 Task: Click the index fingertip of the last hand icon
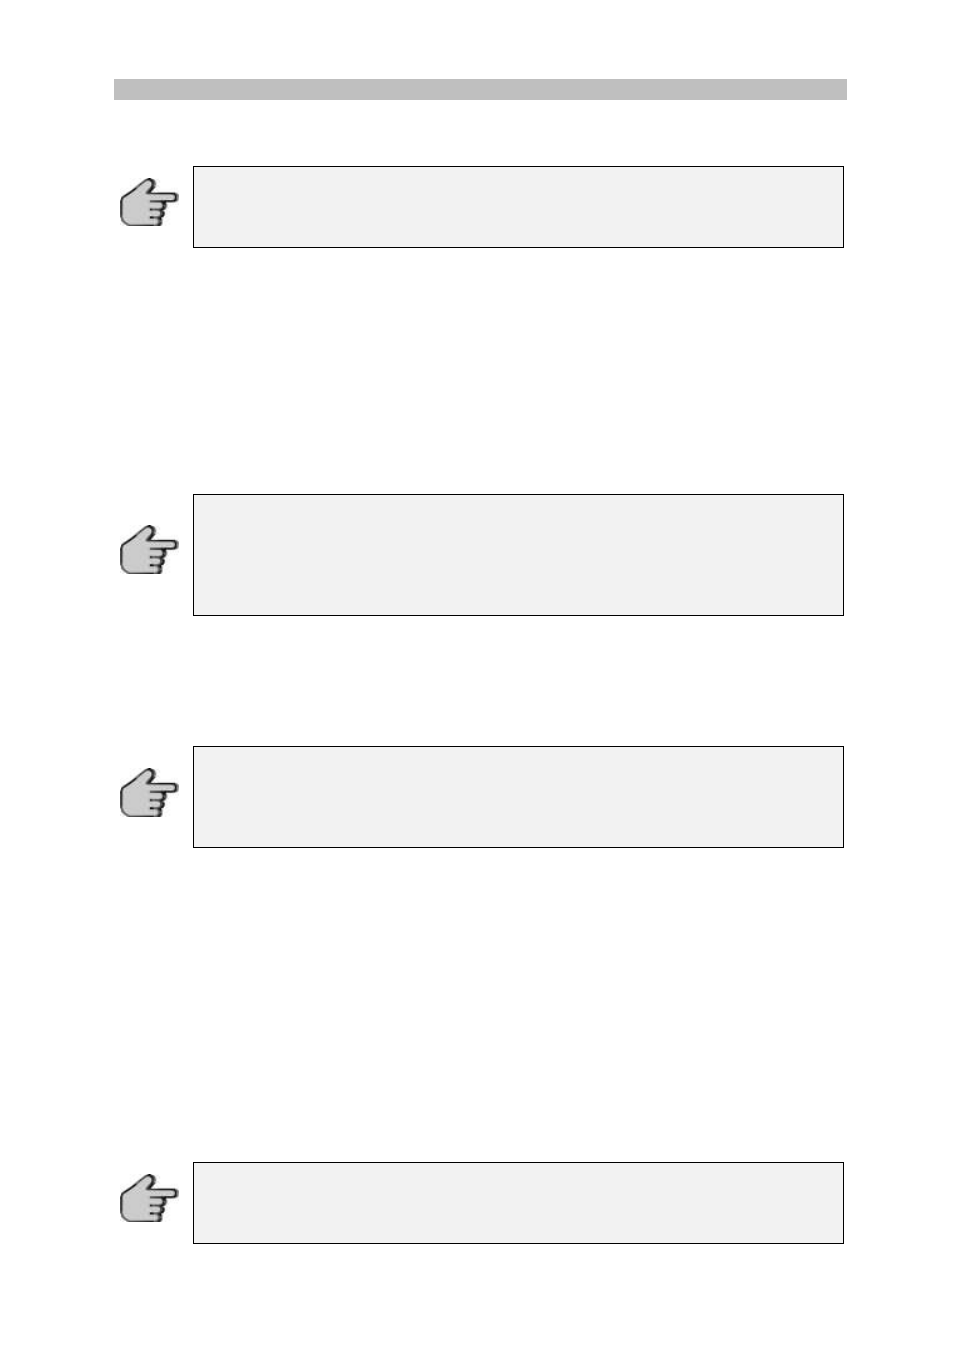(x=174, y=1192)
